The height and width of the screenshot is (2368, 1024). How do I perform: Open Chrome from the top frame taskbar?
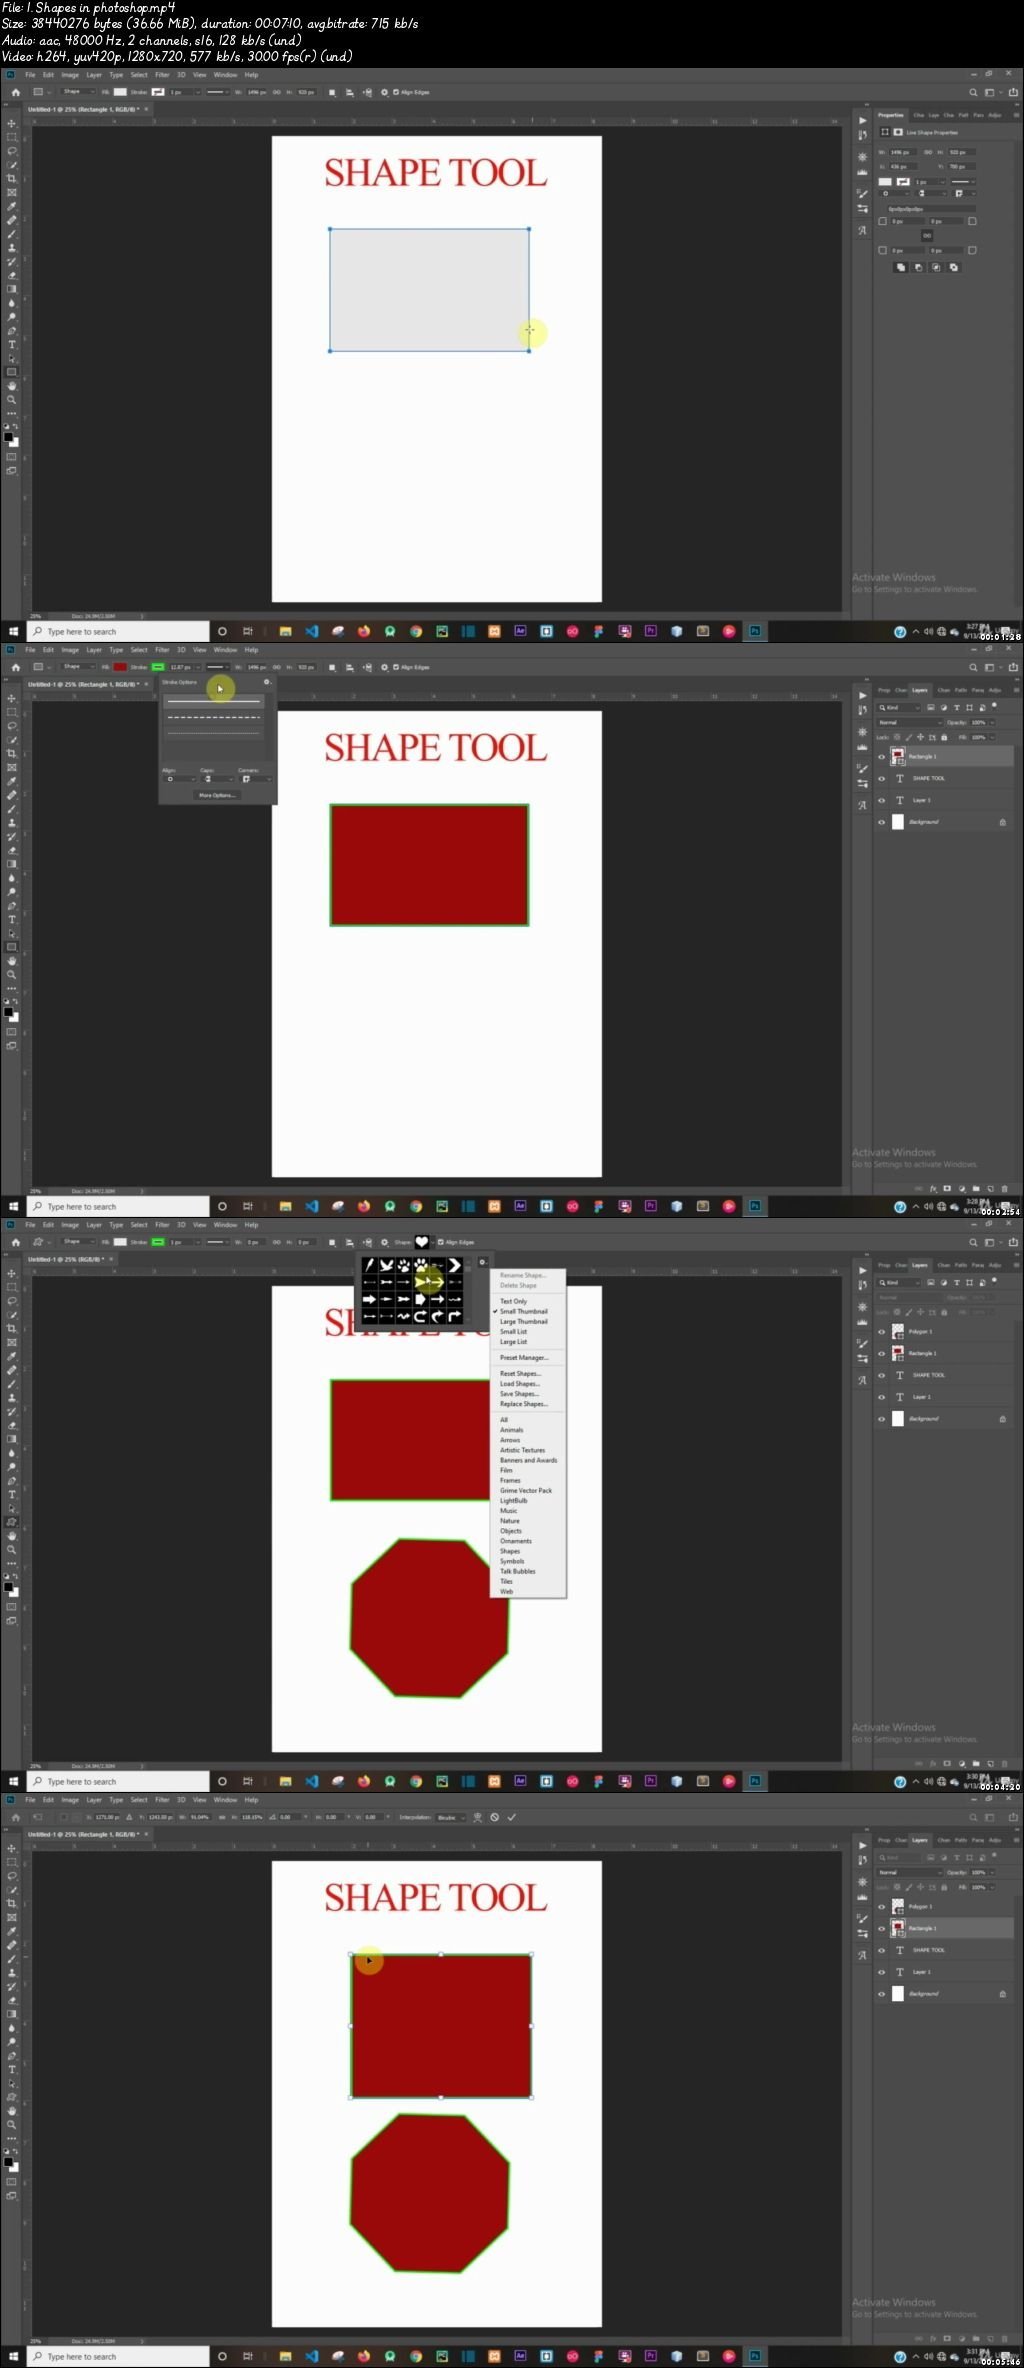pos(416,631)
